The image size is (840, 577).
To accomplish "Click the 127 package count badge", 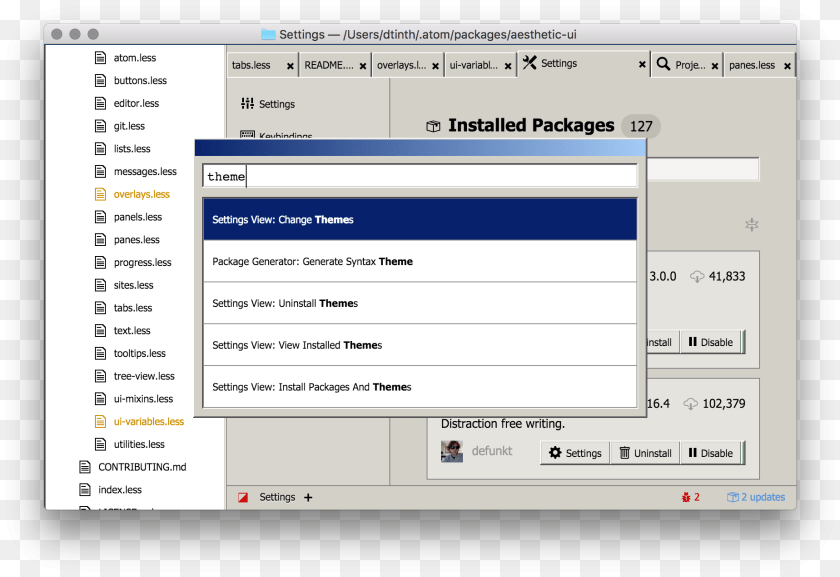I will 641,126.
